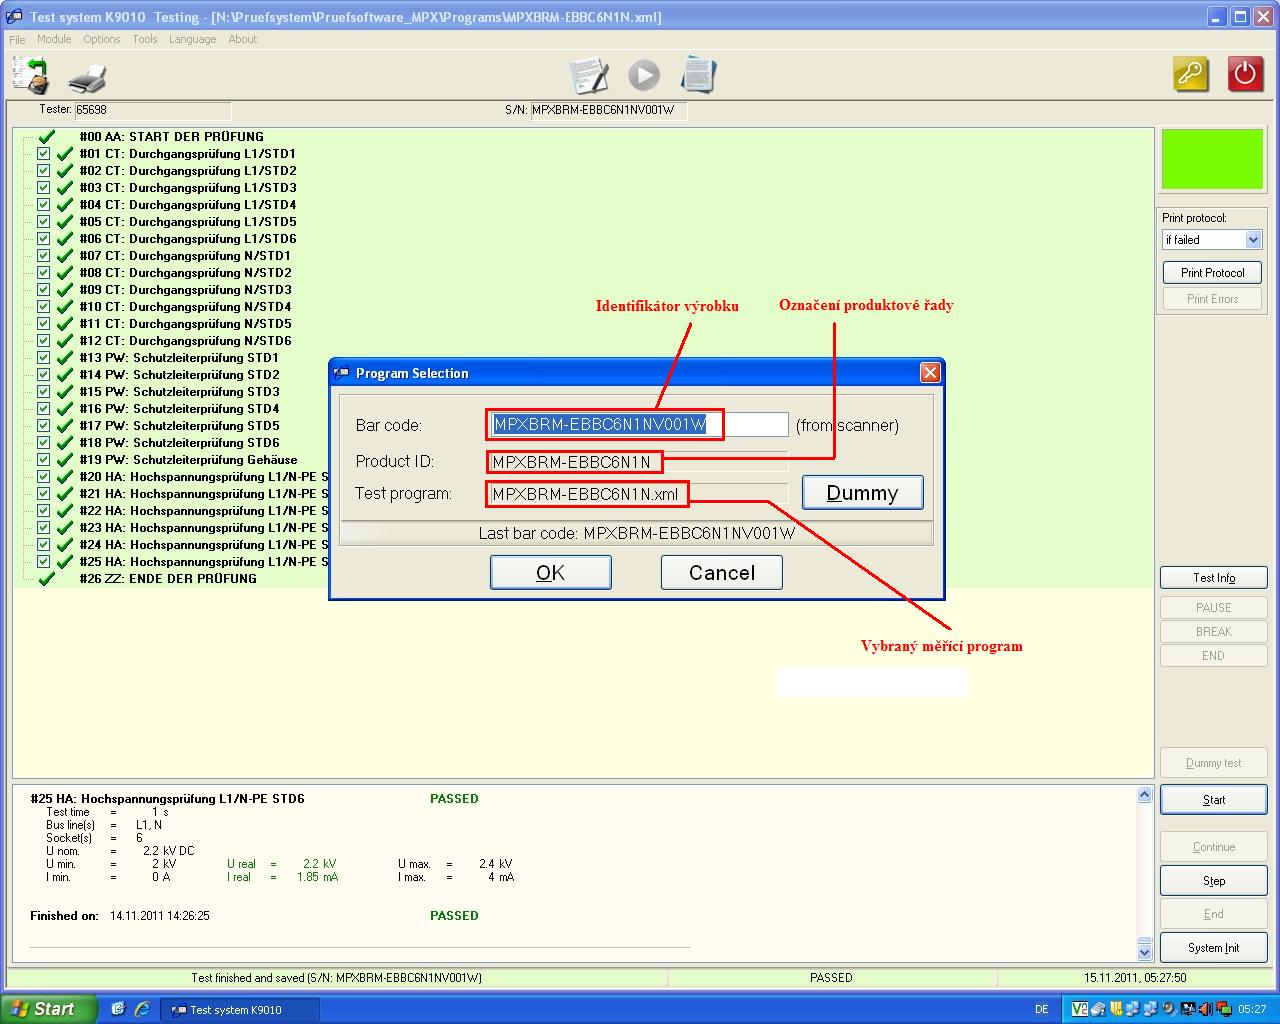
Task: Toggle checkbox for #10 CT Durchgangsprüfung N/STD4
Action: pyautogui.click(x=43, y=307)
